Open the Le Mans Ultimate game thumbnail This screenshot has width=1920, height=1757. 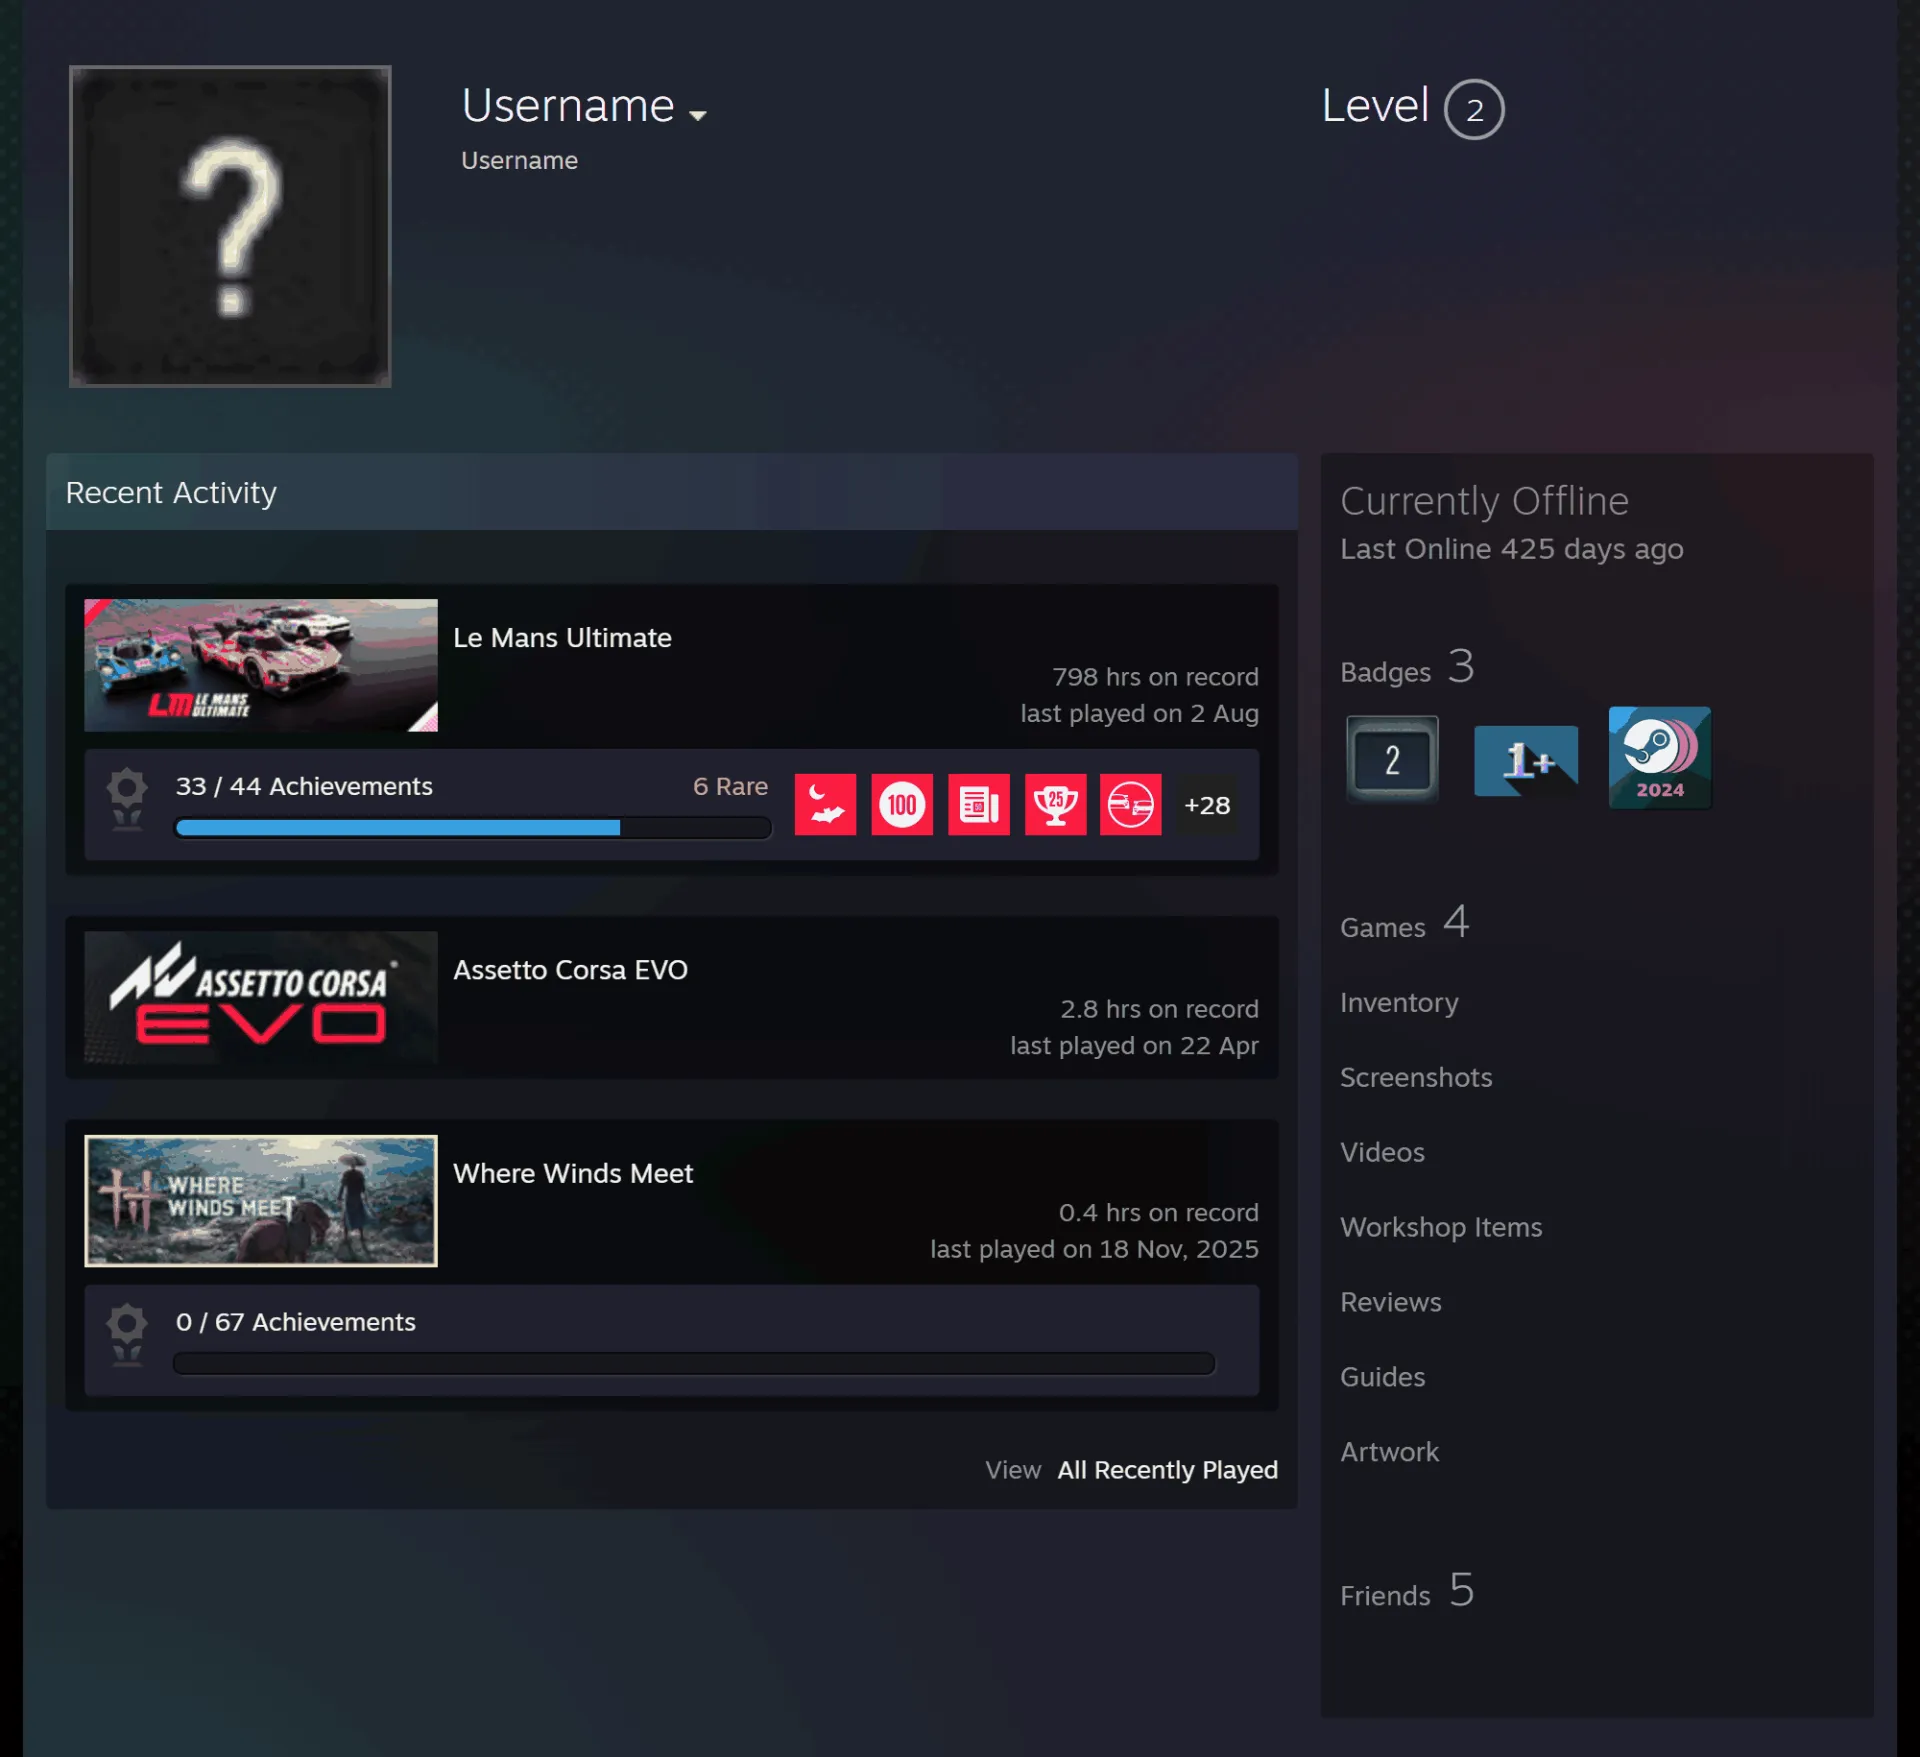click(x=261, y=665)
